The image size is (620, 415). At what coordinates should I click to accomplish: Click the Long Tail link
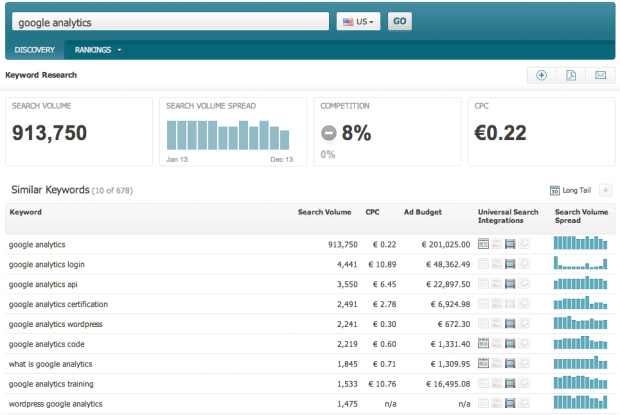click(577, 191)
